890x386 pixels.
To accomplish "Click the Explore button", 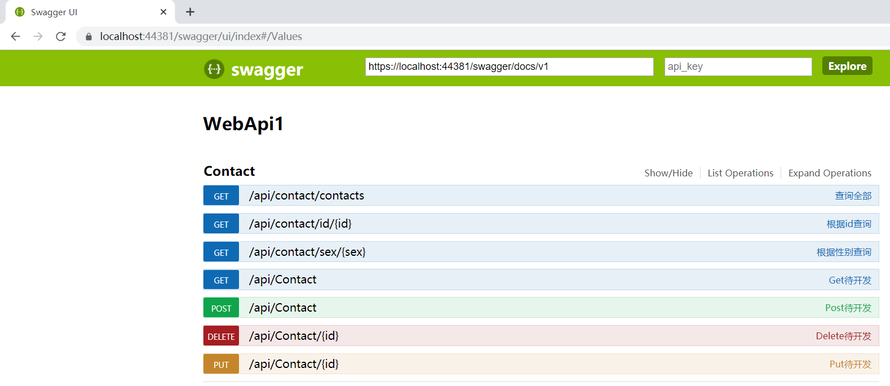I will 847,66.
